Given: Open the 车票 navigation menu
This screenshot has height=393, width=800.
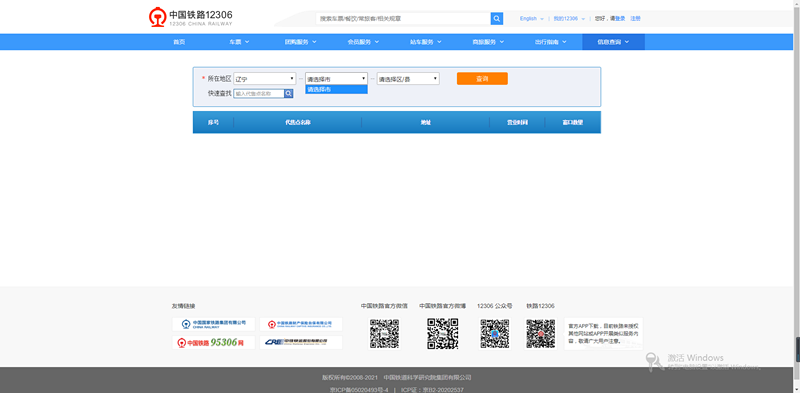Looking at the screenshot, I should [239, 42].
